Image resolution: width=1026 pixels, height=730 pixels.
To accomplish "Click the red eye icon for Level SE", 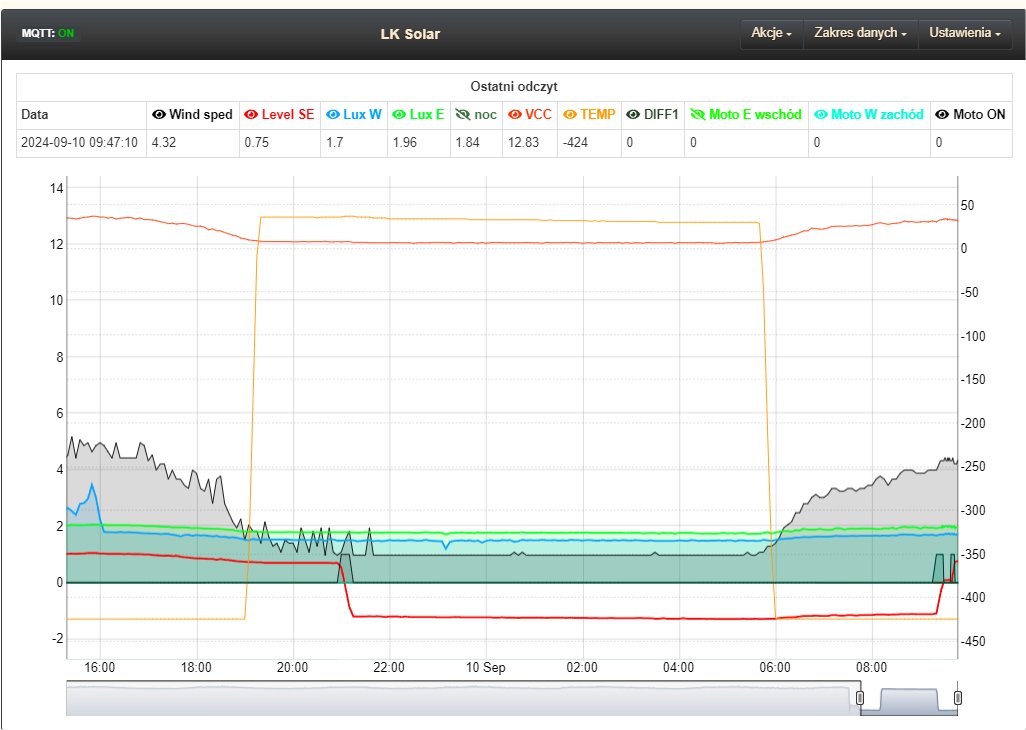I will click(x=251, y=115).
